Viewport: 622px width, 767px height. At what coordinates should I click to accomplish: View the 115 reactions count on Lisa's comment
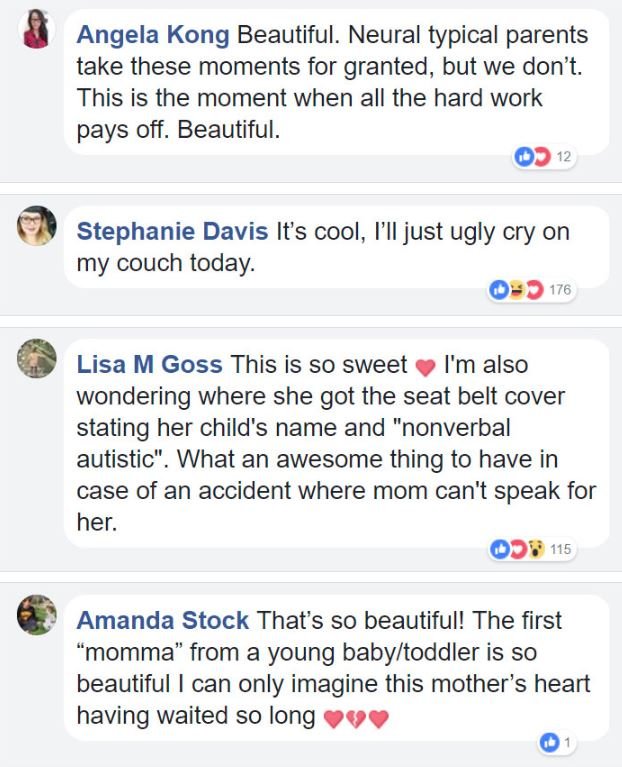(560, 549)
